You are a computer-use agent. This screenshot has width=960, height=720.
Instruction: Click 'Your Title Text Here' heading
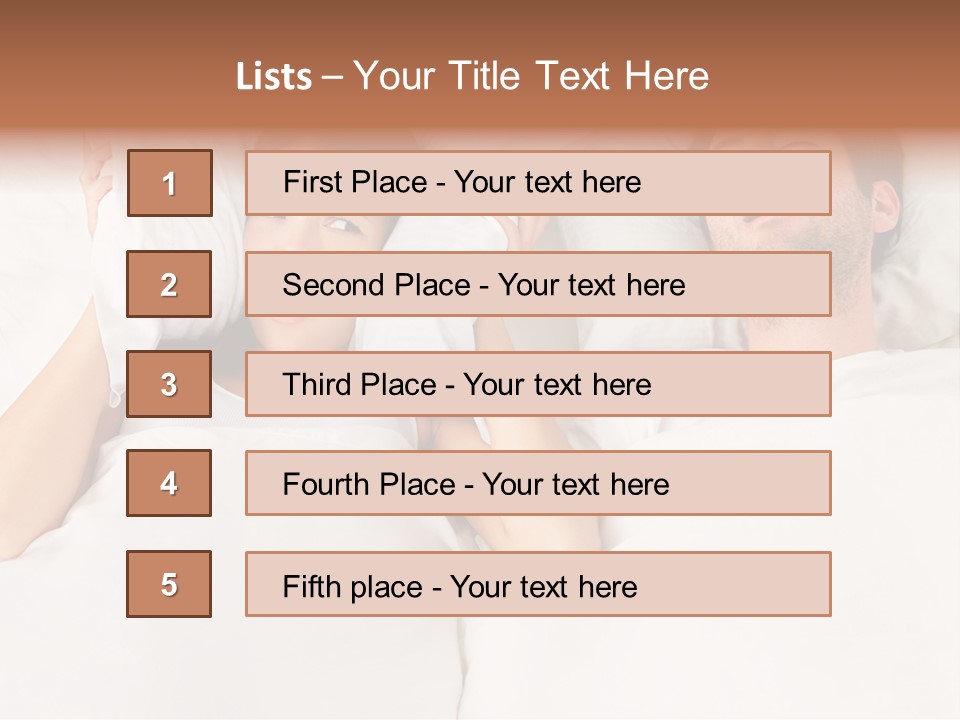[x=530, y=76]
